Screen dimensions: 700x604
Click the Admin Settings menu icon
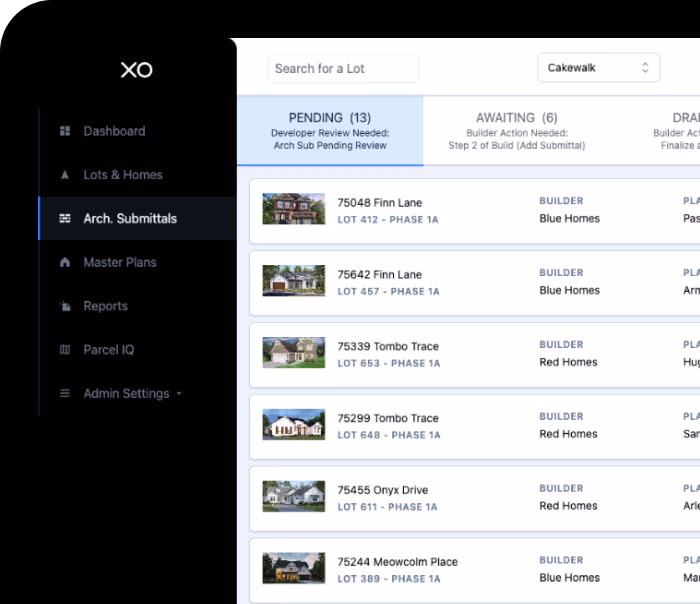(65, 393)
